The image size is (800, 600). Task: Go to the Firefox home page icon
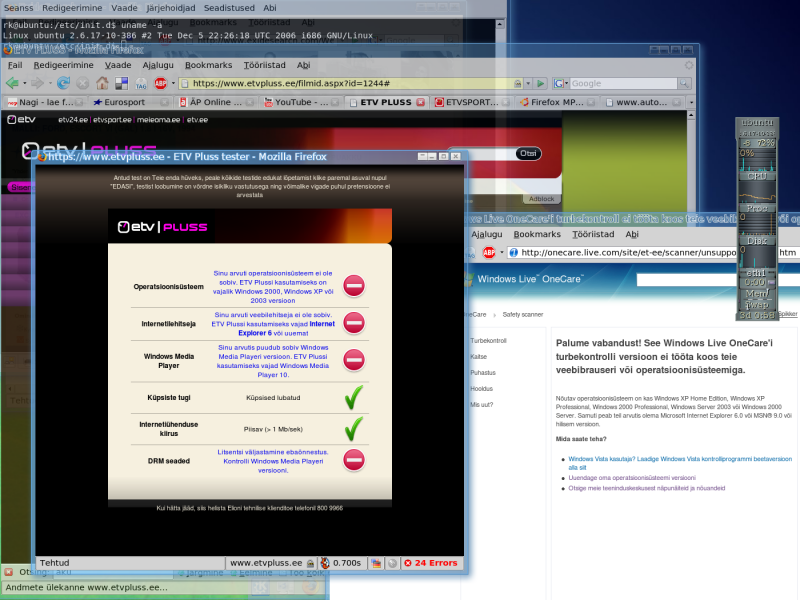click(x=103, y=83)
